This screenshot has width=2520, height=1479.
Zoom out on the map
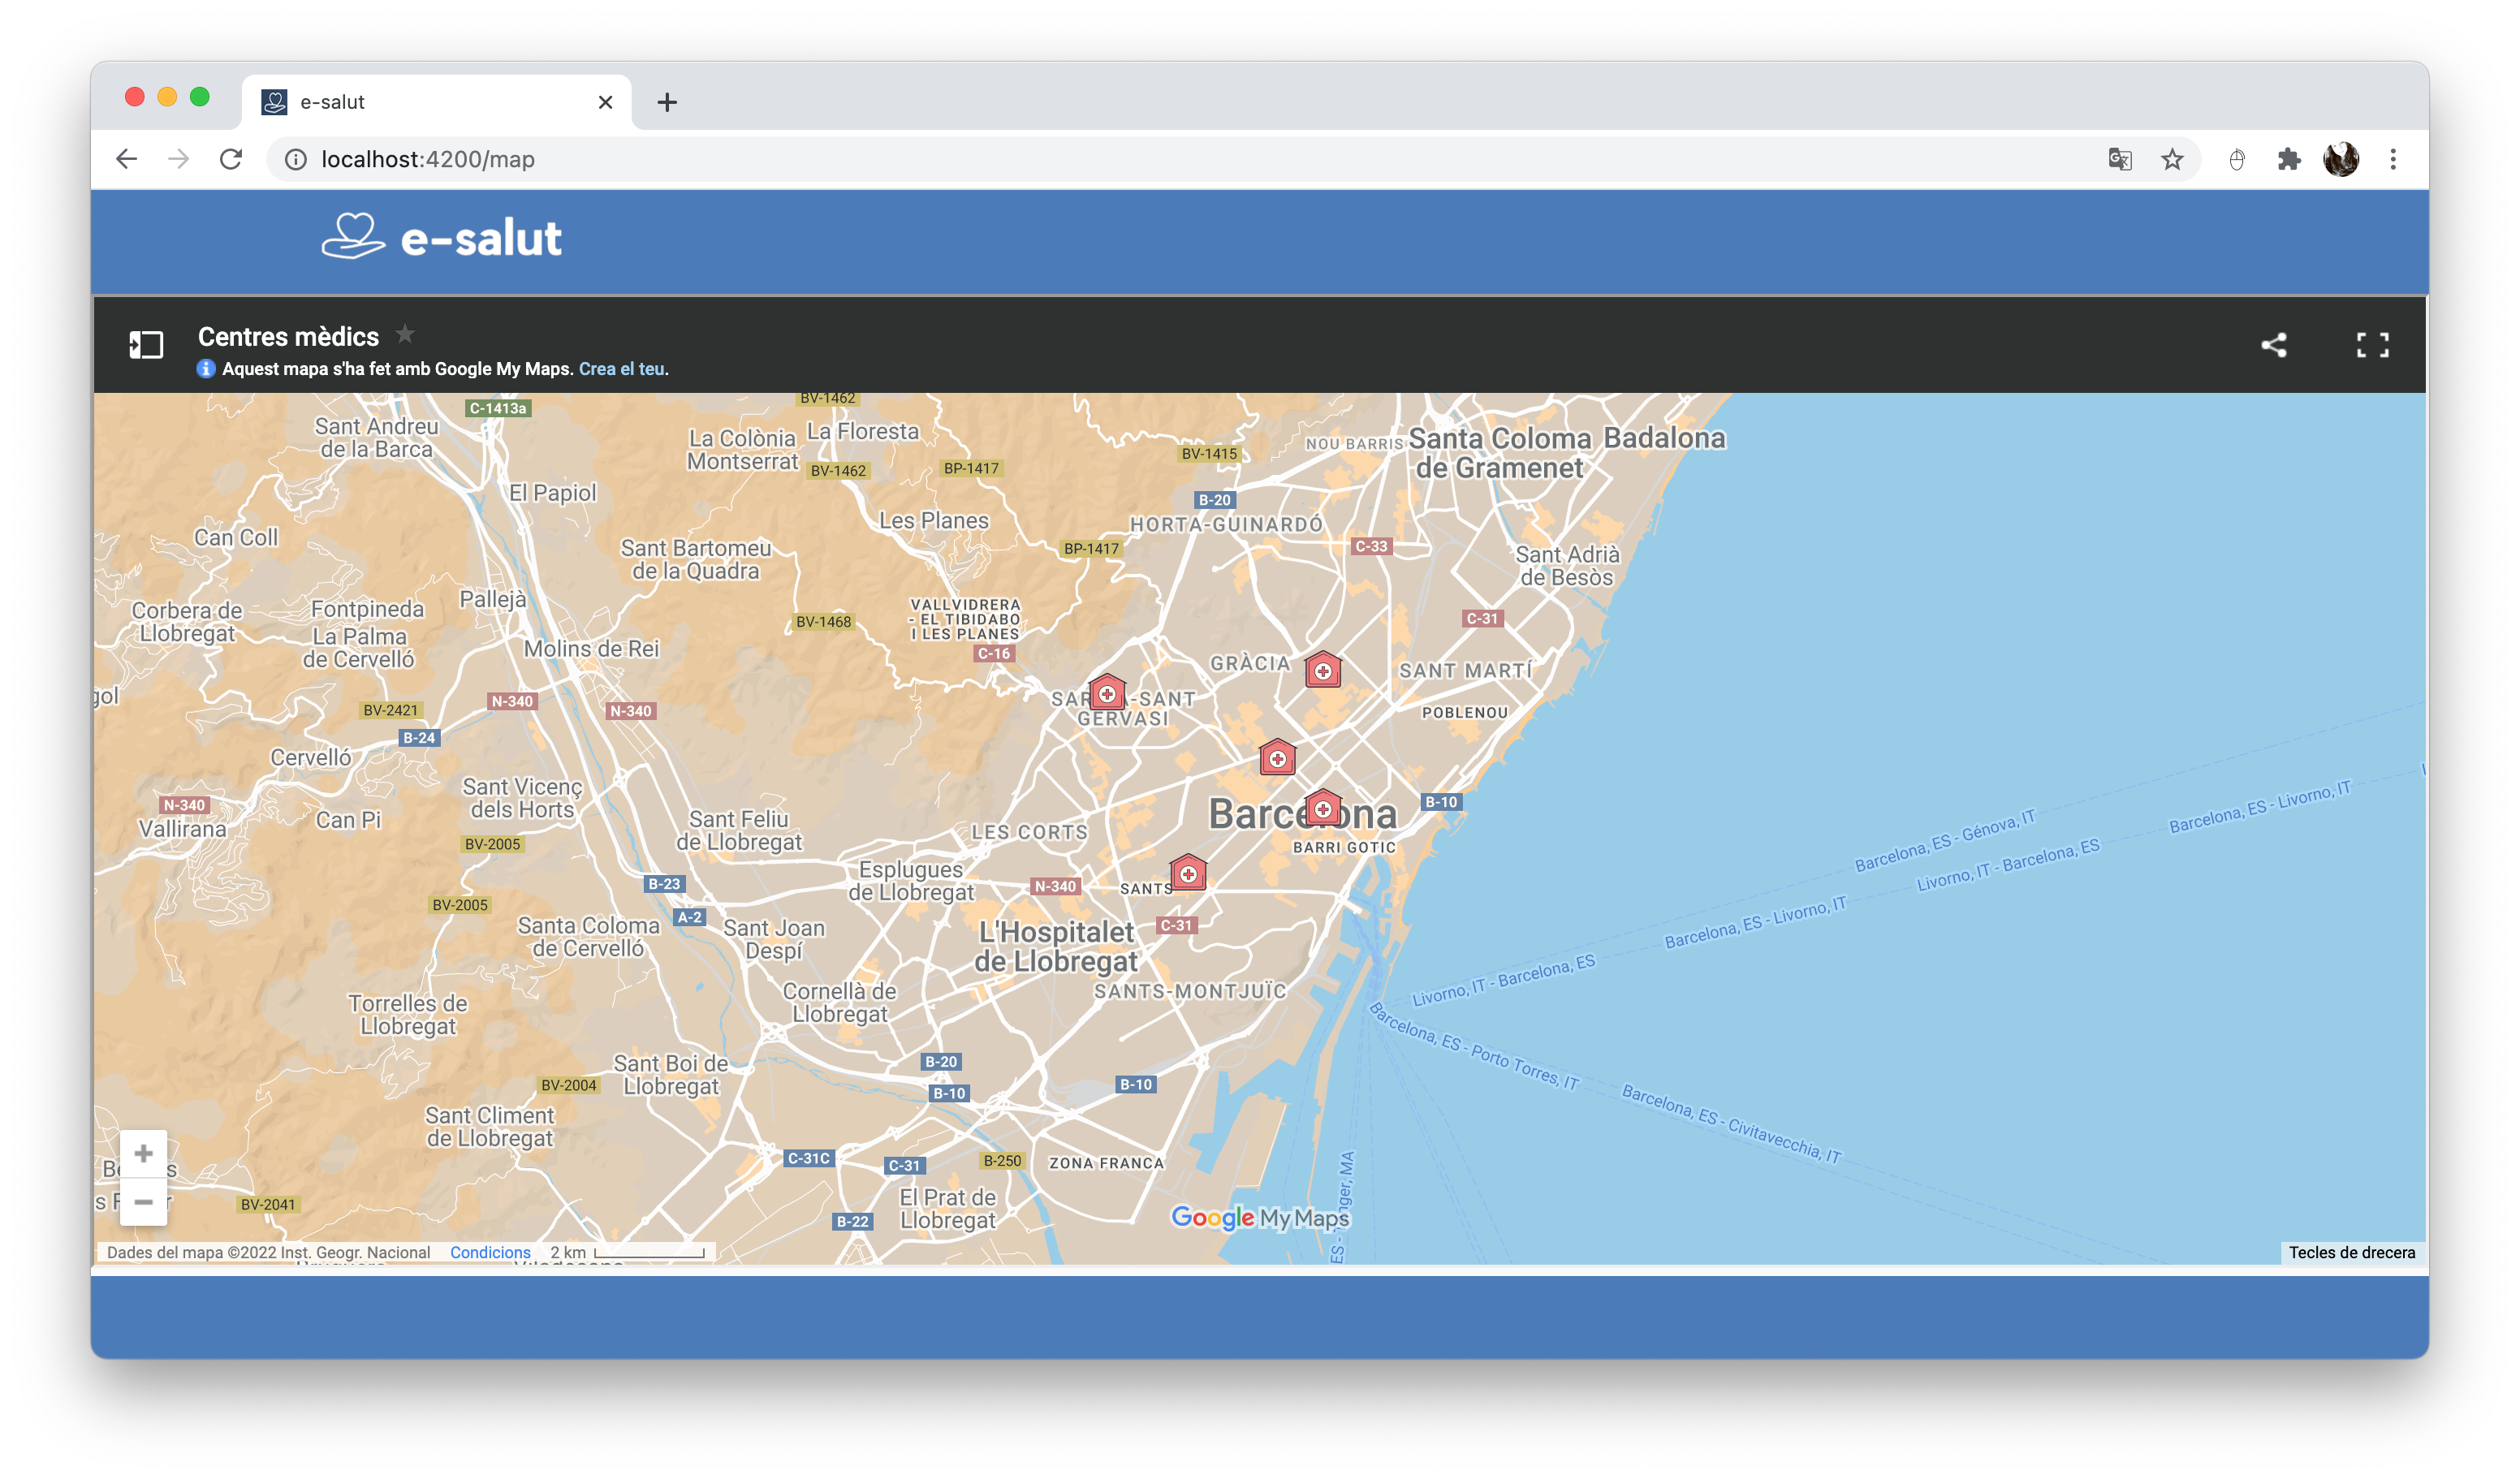144,1202
